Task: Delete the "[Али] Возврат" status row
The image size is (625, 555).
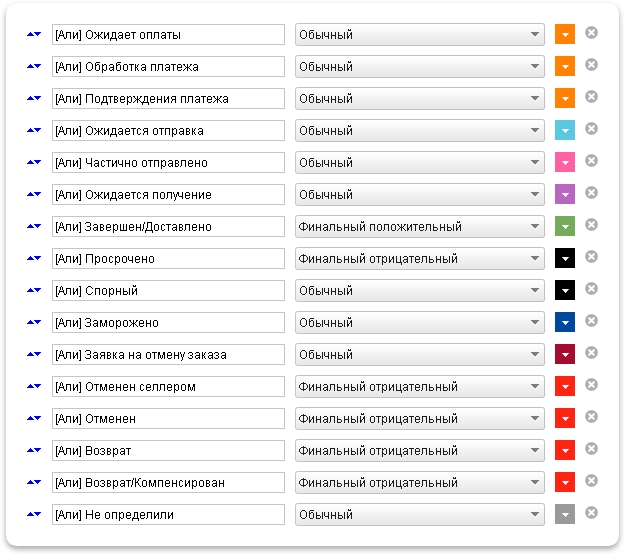Action: (591, 449)
